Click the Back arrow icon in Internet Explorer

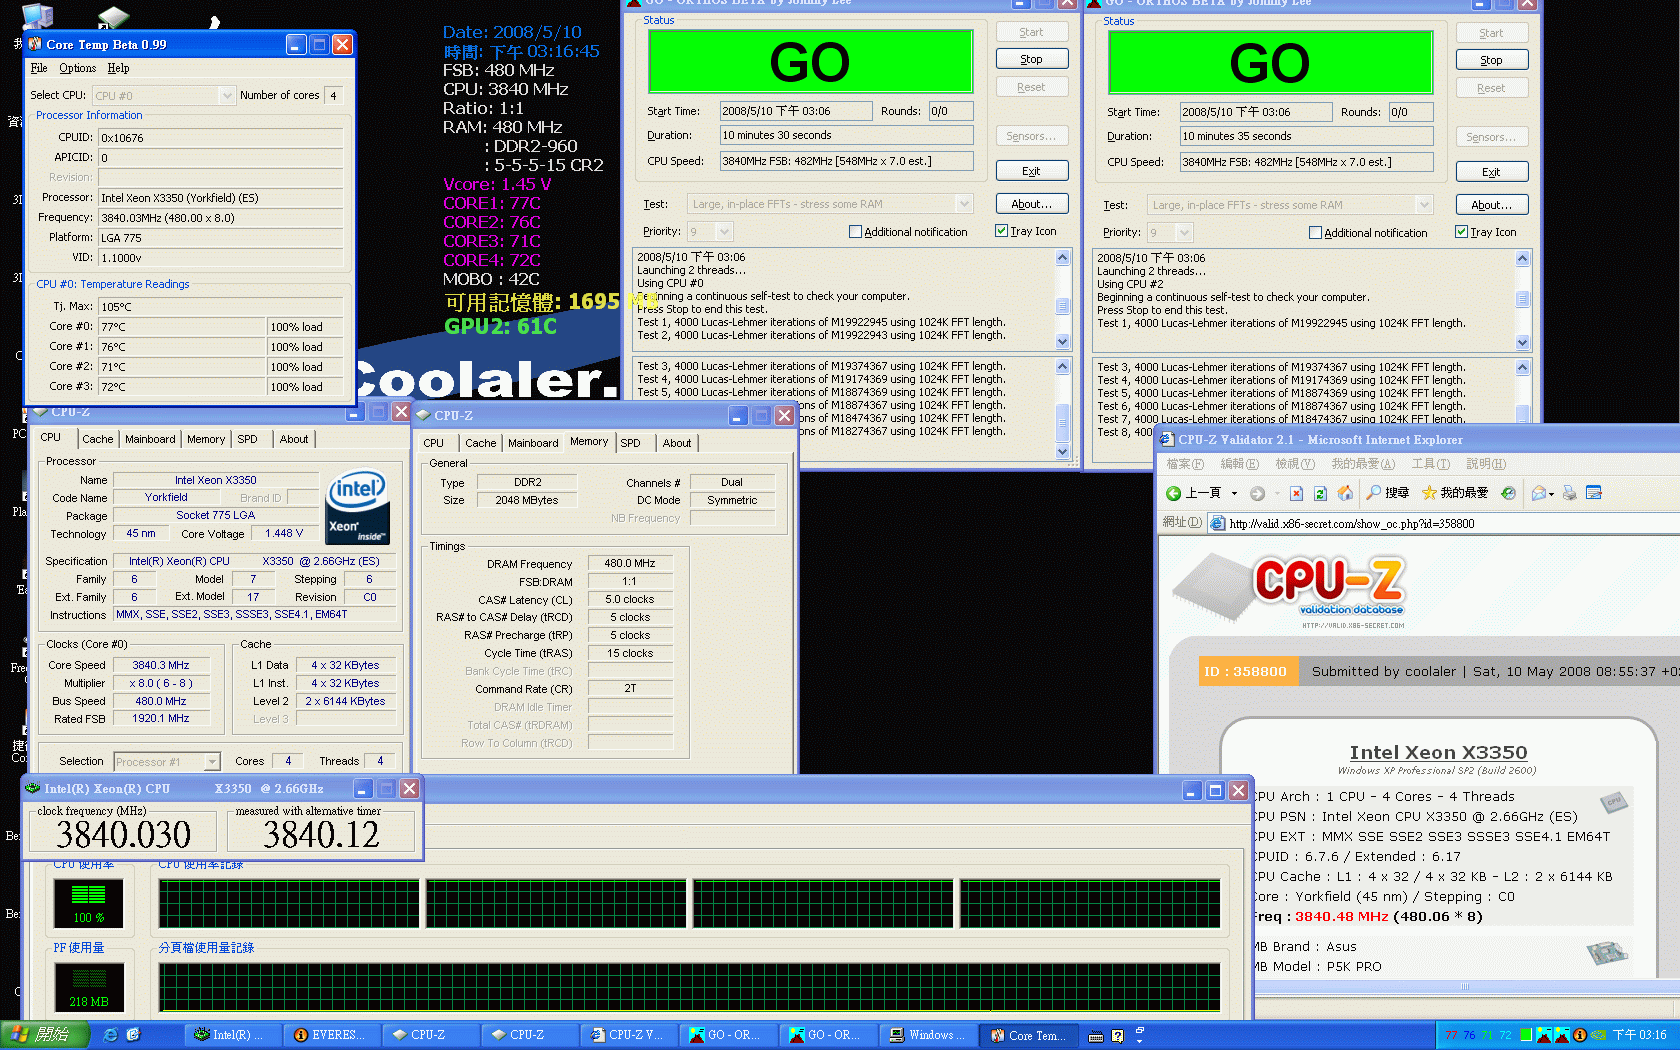(1173, 493)
